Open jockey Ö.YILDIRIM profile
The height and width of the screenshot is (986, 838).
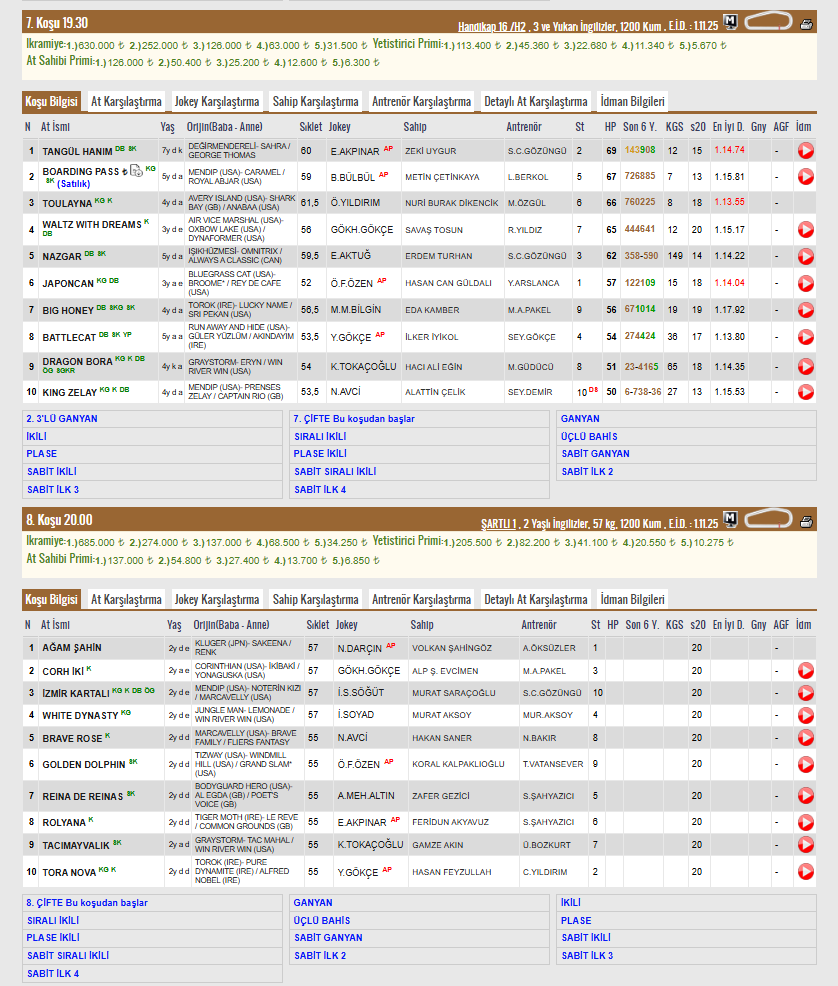coord(355,203)
